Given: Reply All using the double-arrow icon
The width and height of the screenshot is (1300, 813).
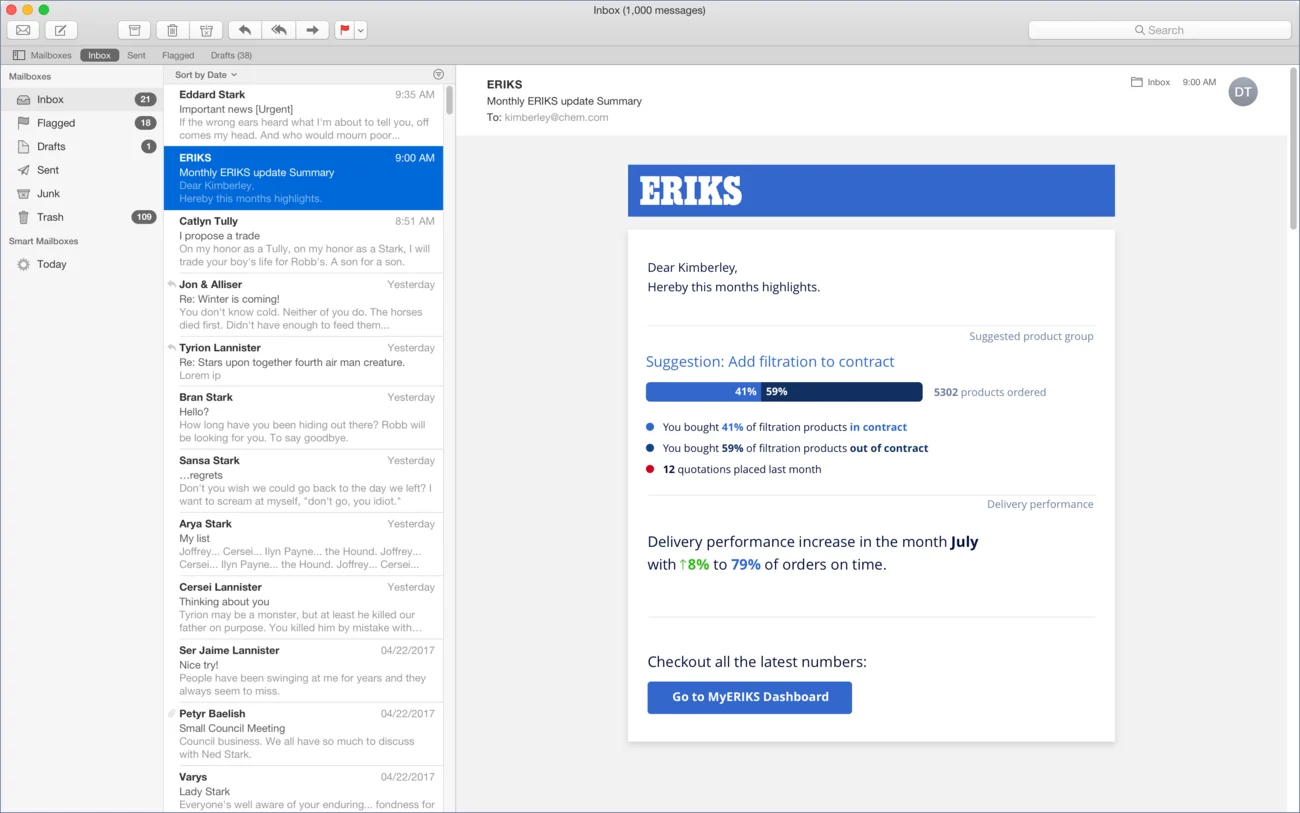Looking at the screenshot, I should [279, 30].
